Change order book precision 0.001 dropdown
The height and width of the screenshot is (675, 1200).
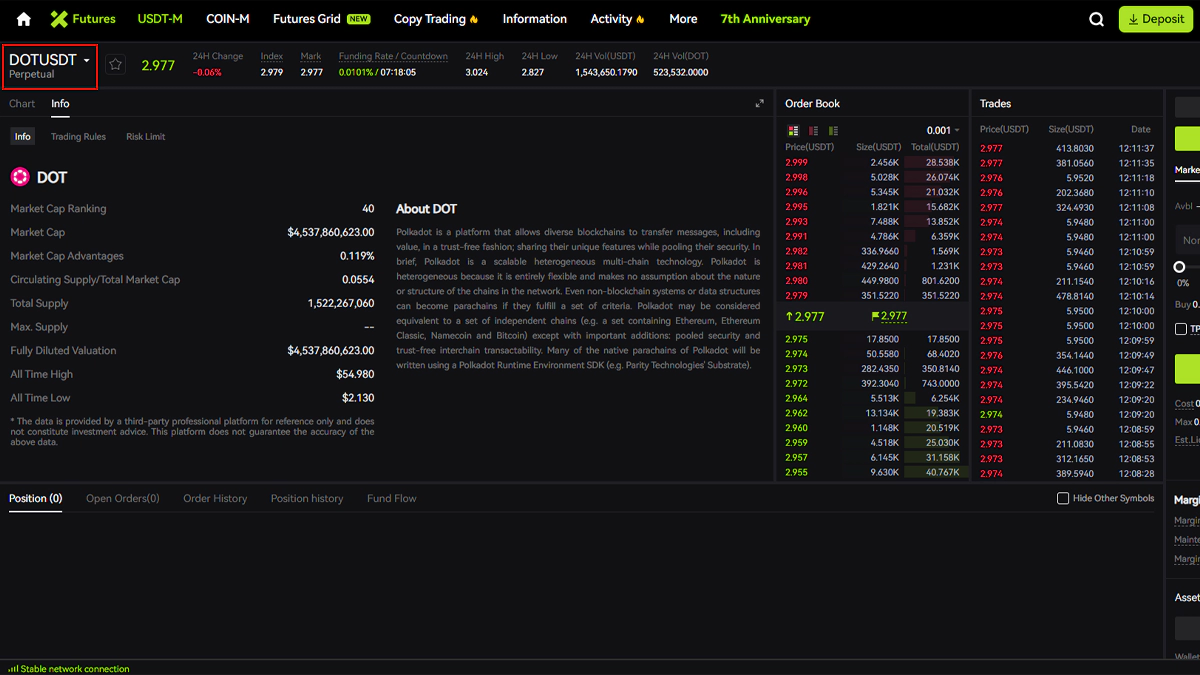[x=942, y=131]
